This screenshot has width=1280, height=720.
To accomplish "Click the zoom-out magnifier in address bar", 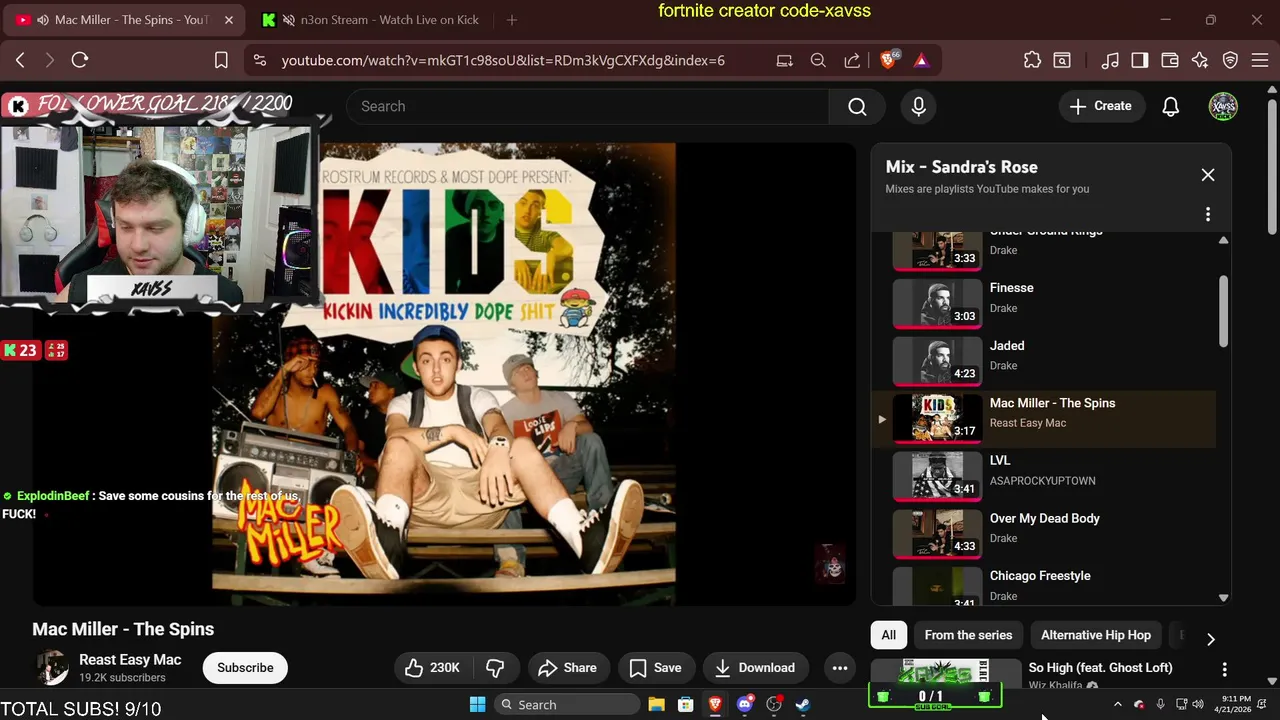I will [x=818, y=60].
